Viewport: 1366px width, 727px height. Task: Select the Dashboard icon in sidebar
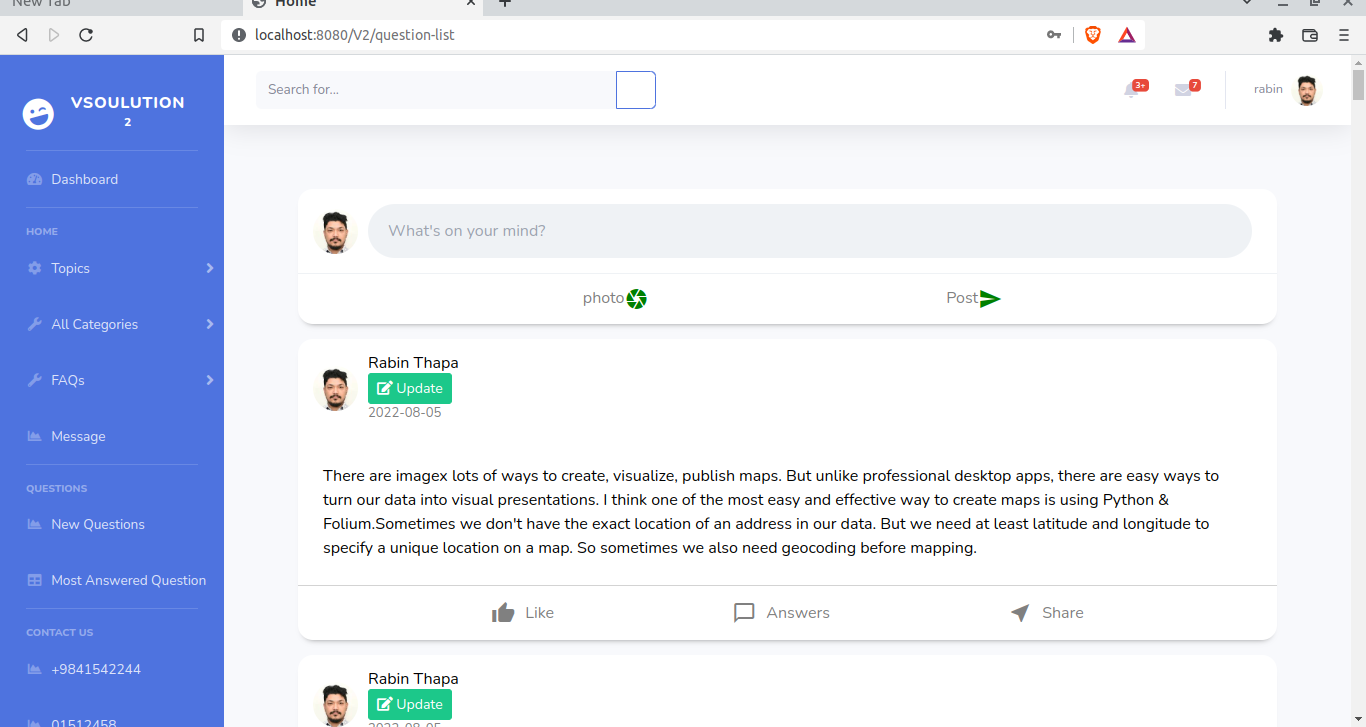click(34, 179)
